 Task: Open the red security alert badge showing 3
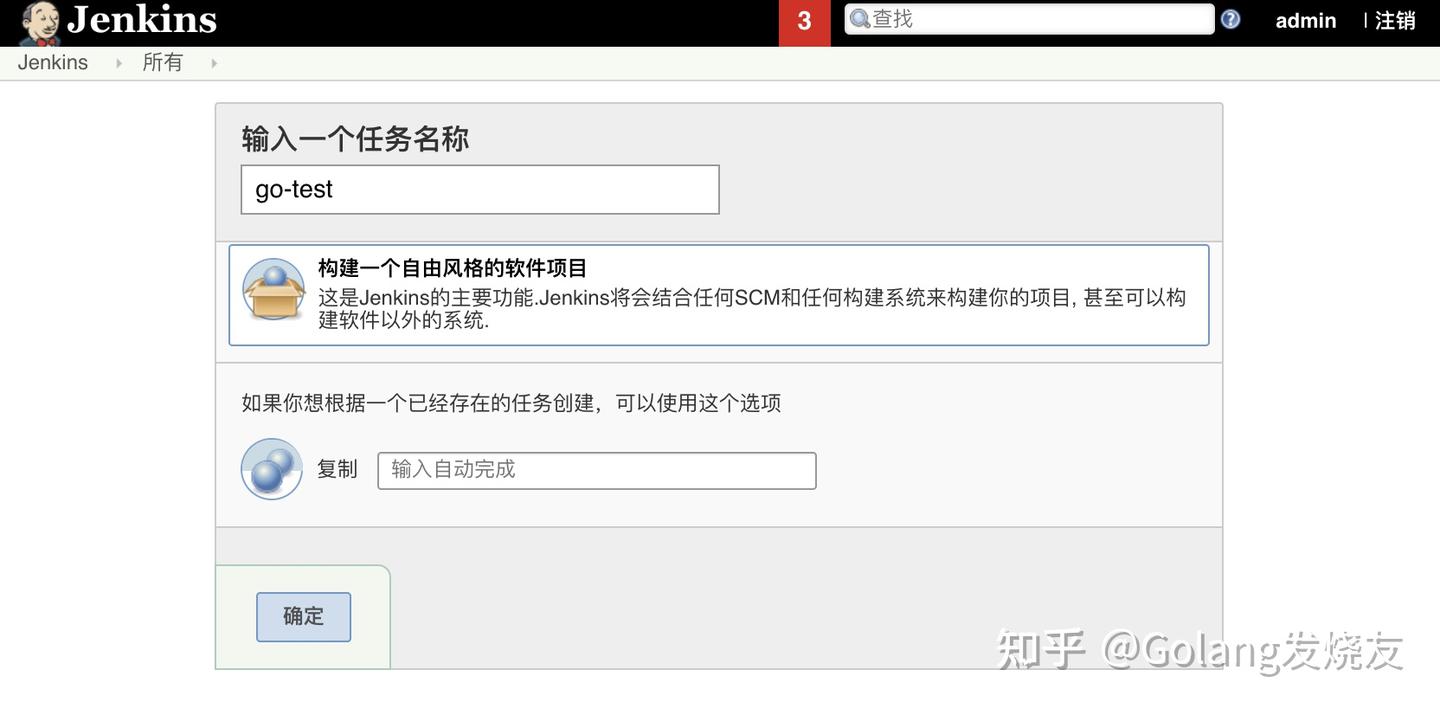click(804, 22)
